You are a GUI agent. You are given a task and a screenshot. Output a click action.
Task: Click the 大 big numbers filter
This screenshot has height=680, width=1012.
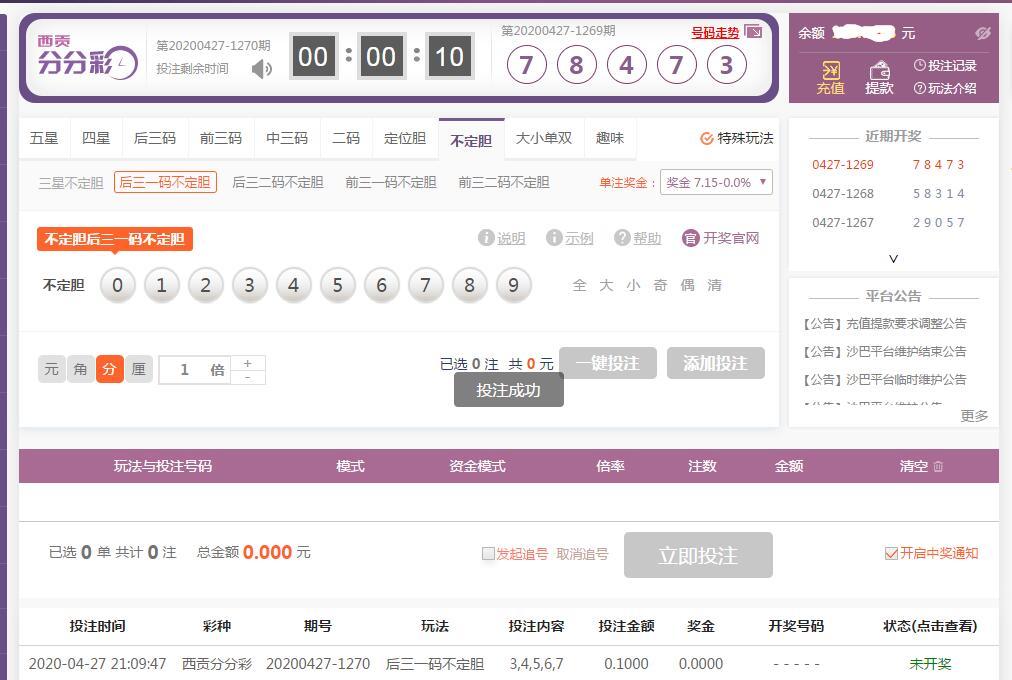point(606,285)
